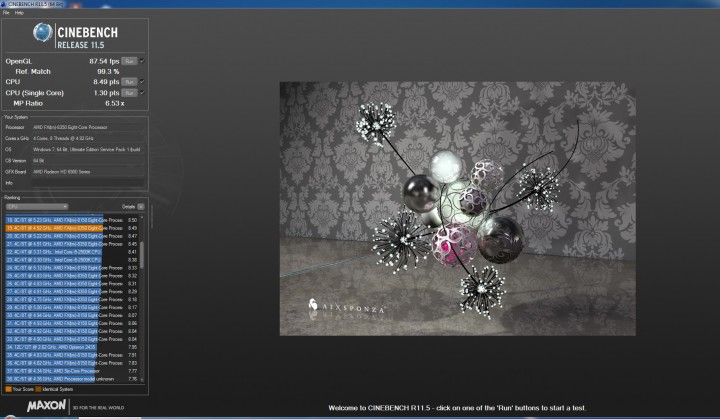Screen dimensions: 720x419
Task: Click the single core score 1.30 pts
Action: pos(106,93)
